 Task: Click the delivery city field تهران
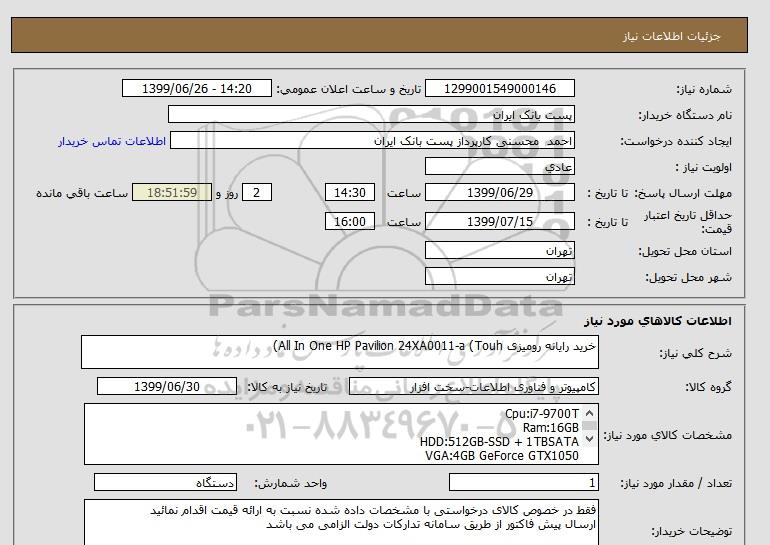pos(499,276)
